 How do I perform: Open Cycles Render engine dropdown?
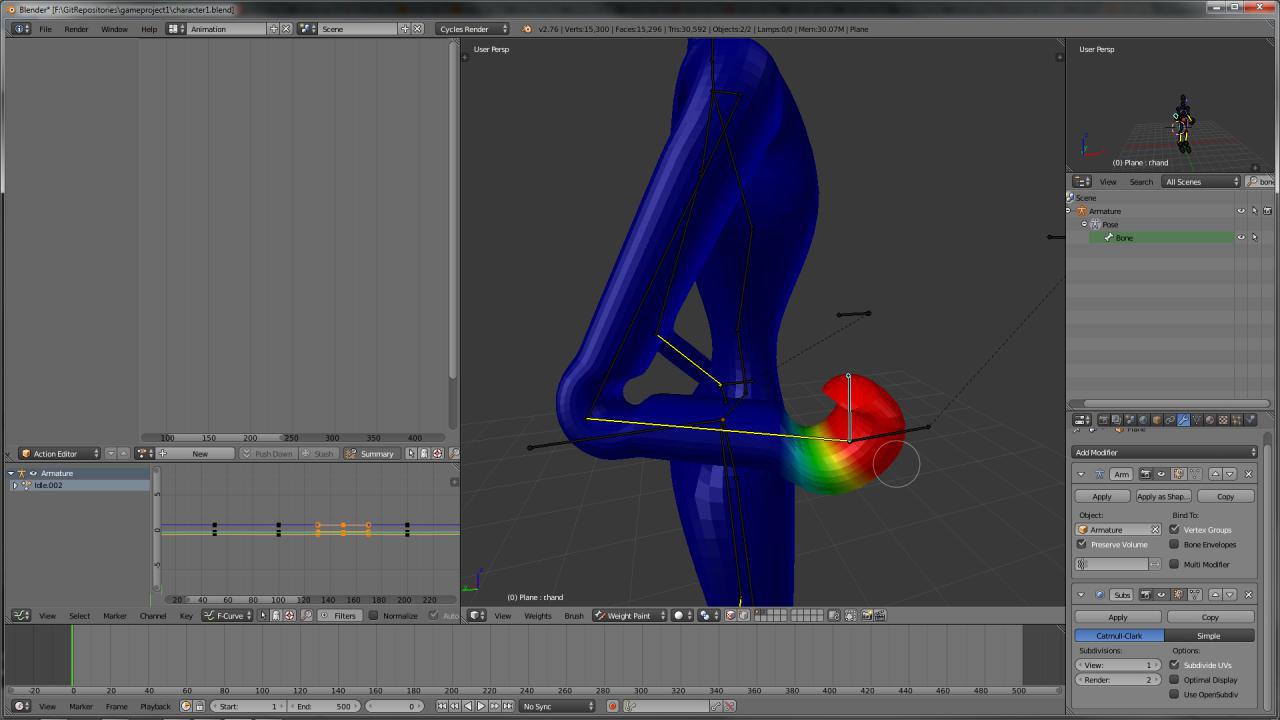pyautogui.click(x=473, y=29)
